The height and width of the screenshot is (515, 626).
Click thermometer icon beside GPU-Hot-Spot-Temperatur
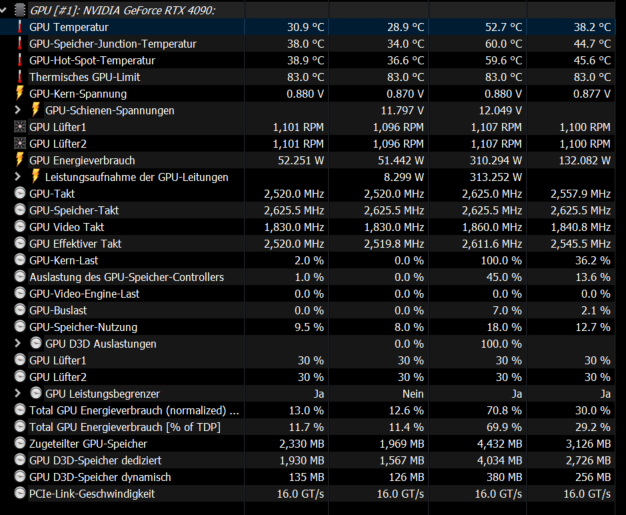click(20, 60)
